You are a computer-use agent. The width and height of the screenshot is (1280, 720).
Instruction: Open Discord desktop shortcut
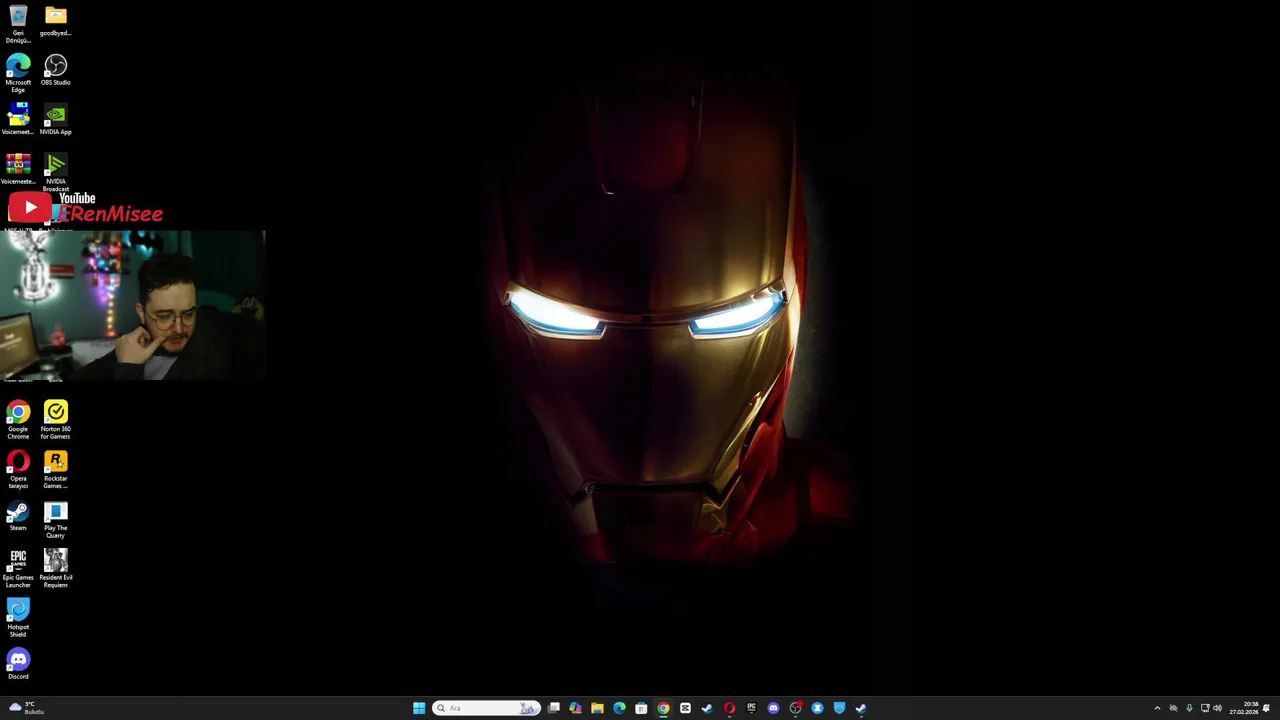(18, 665)
